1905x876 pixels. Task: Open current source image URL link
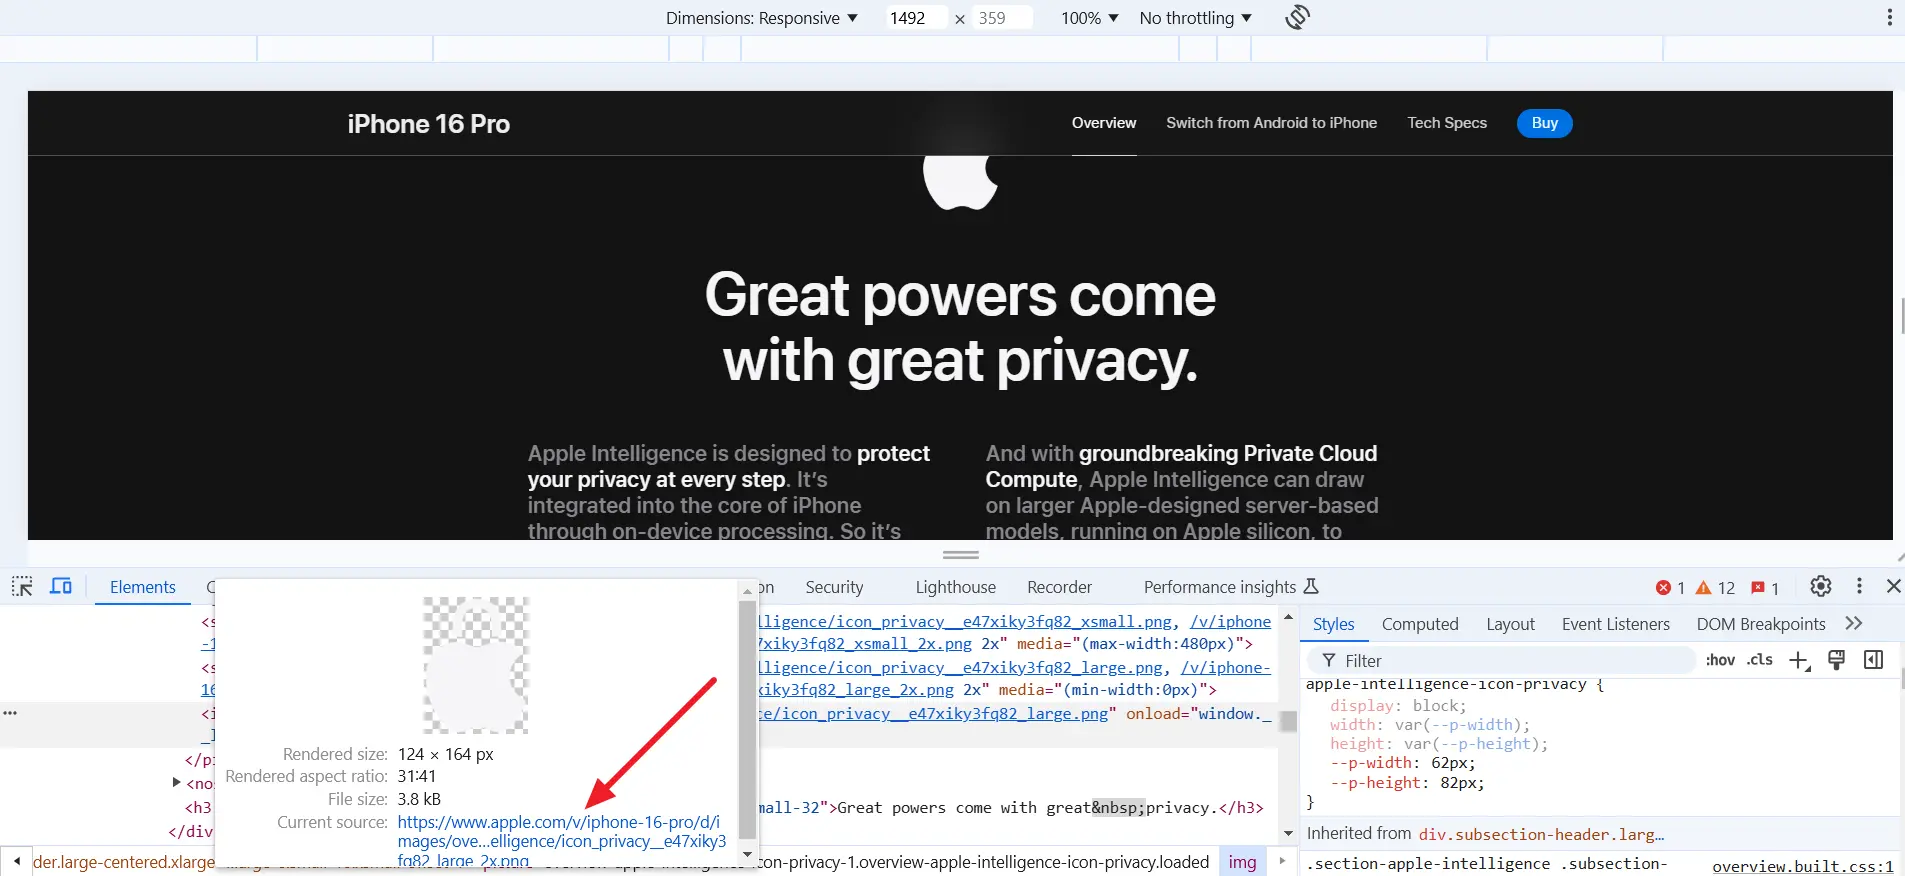[x=561, y=841]
